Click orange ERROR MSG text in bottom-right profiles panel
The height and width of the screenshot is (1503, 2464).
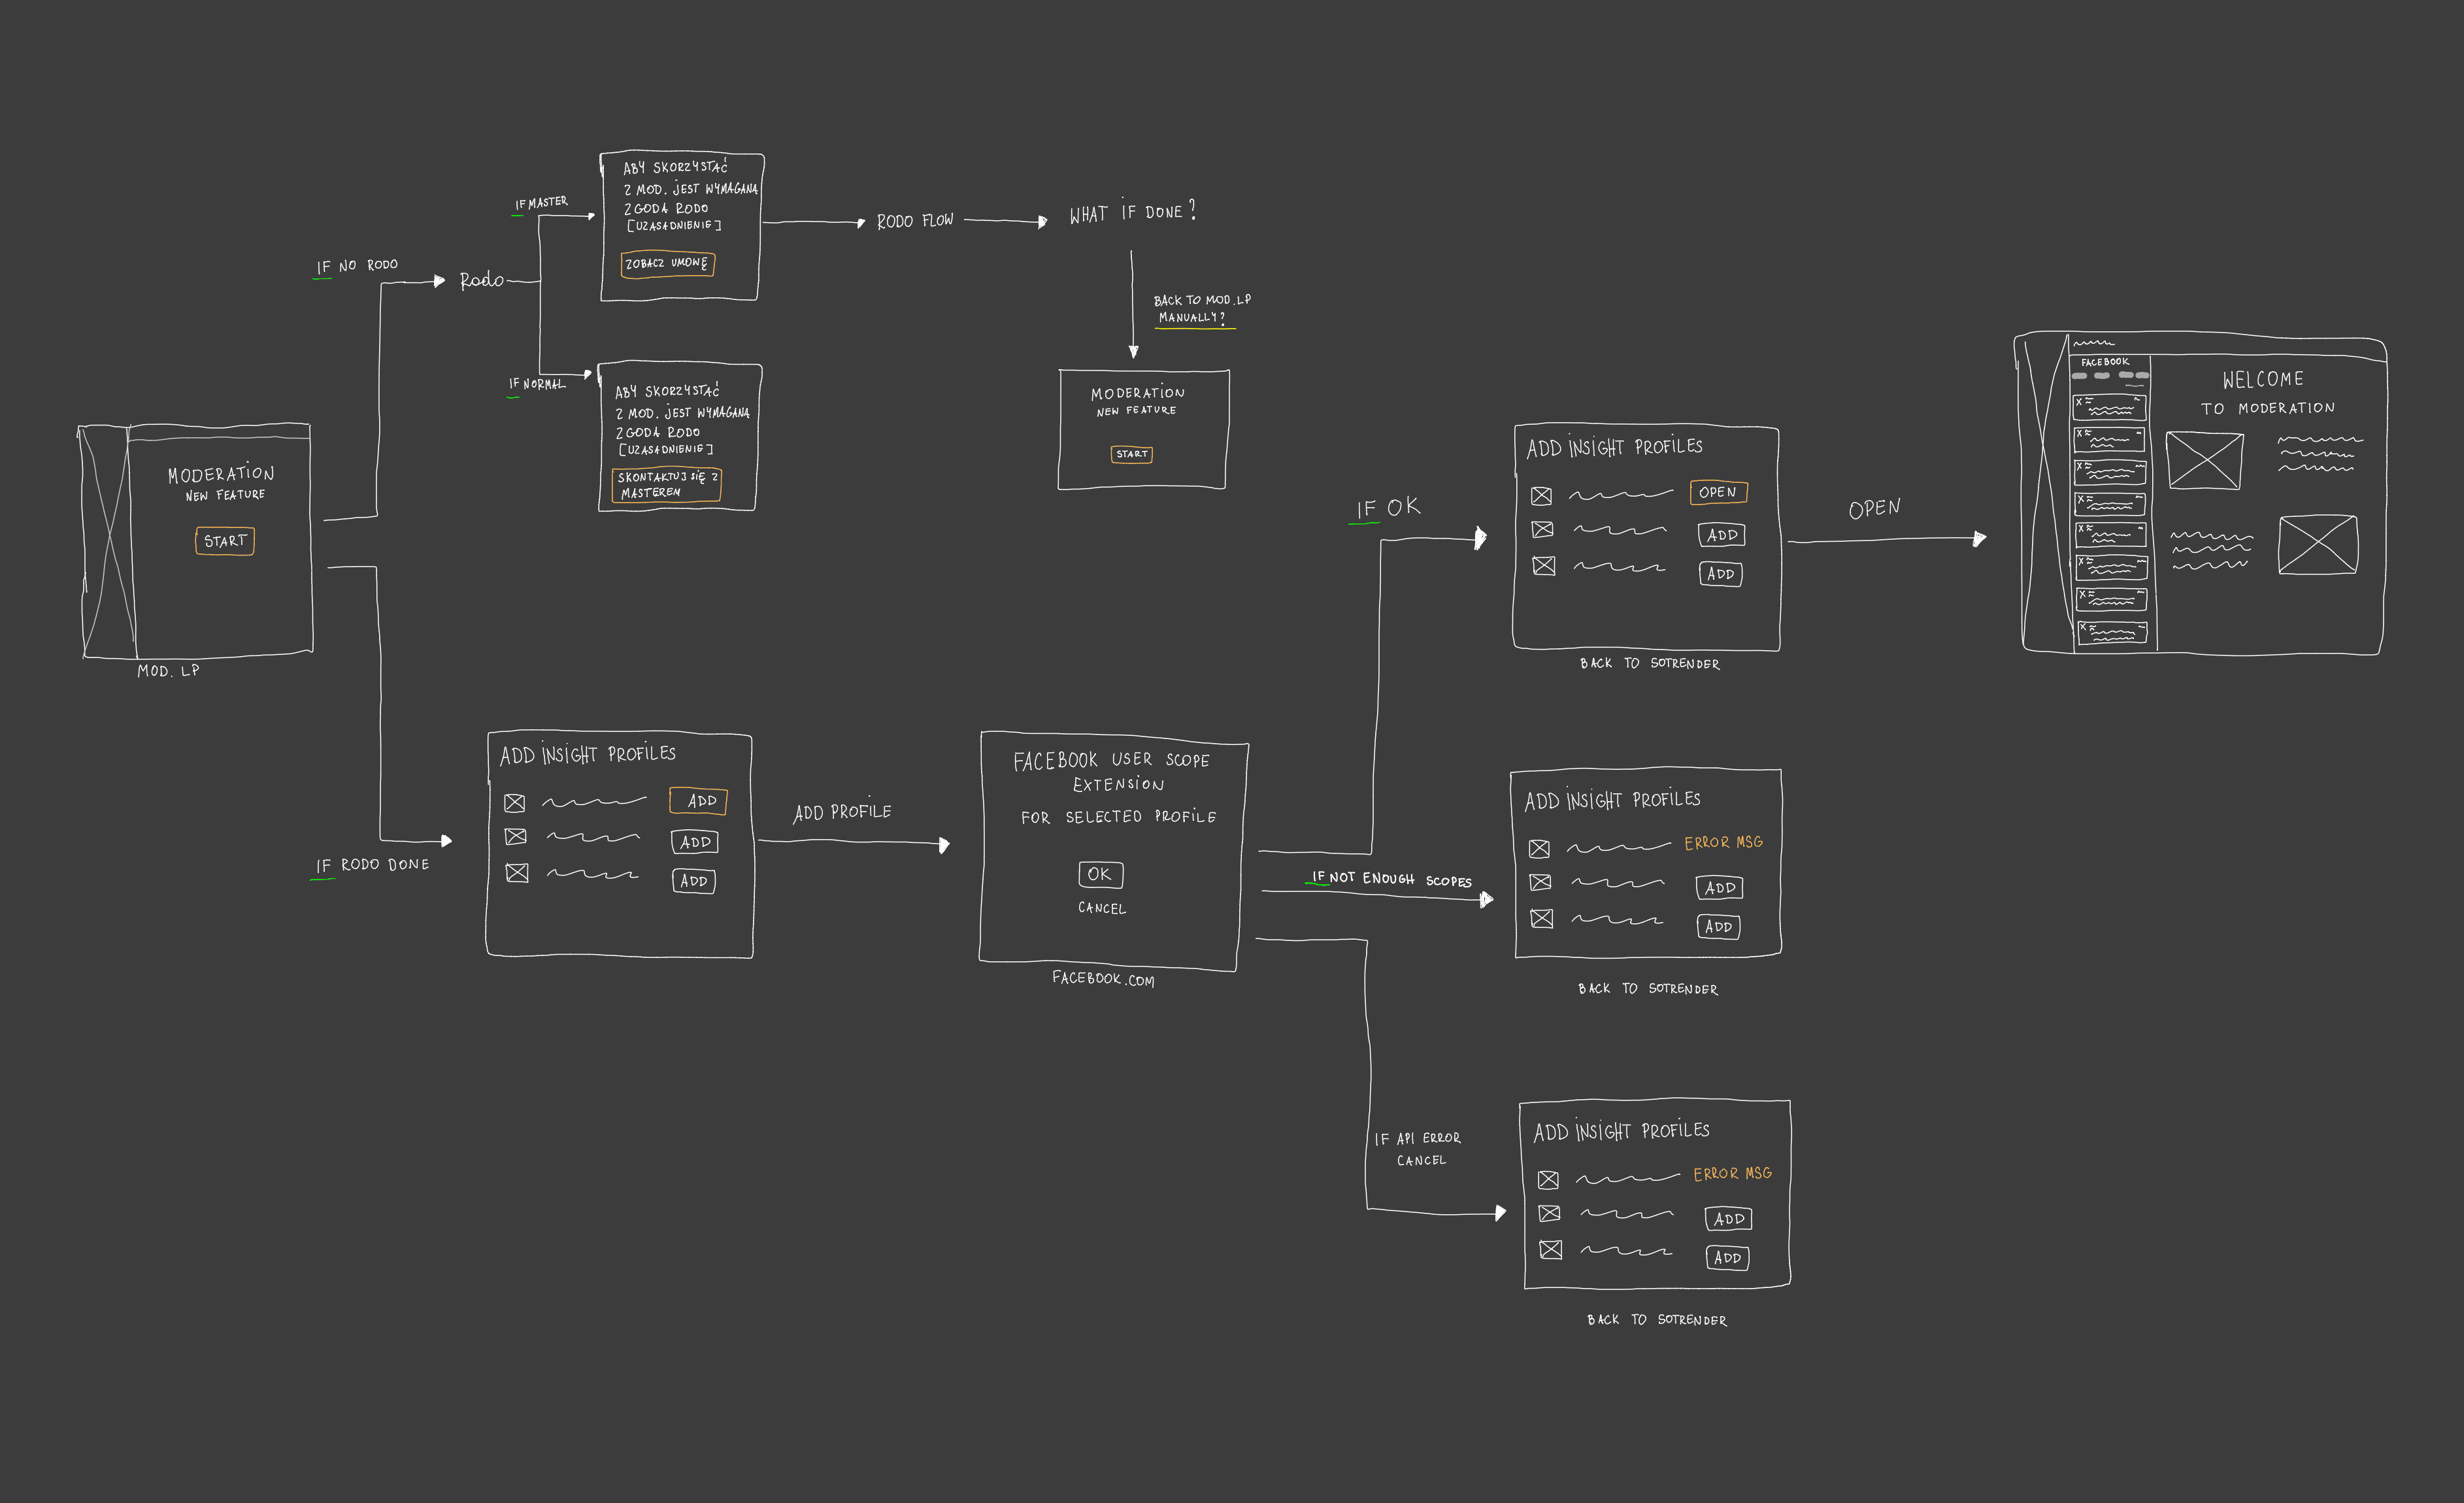(1732, 1174)
